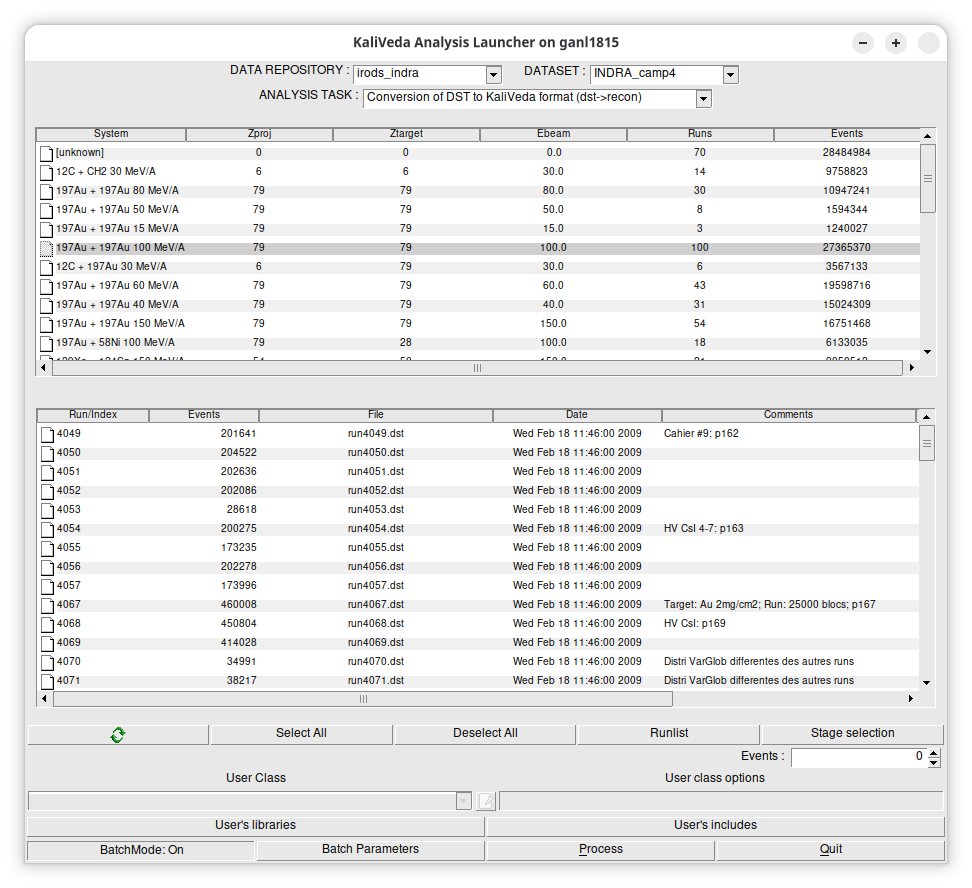Increase the Events counter with up arrow
The image size is (972, 888).
pyautogui.click(x=934, y=752)
